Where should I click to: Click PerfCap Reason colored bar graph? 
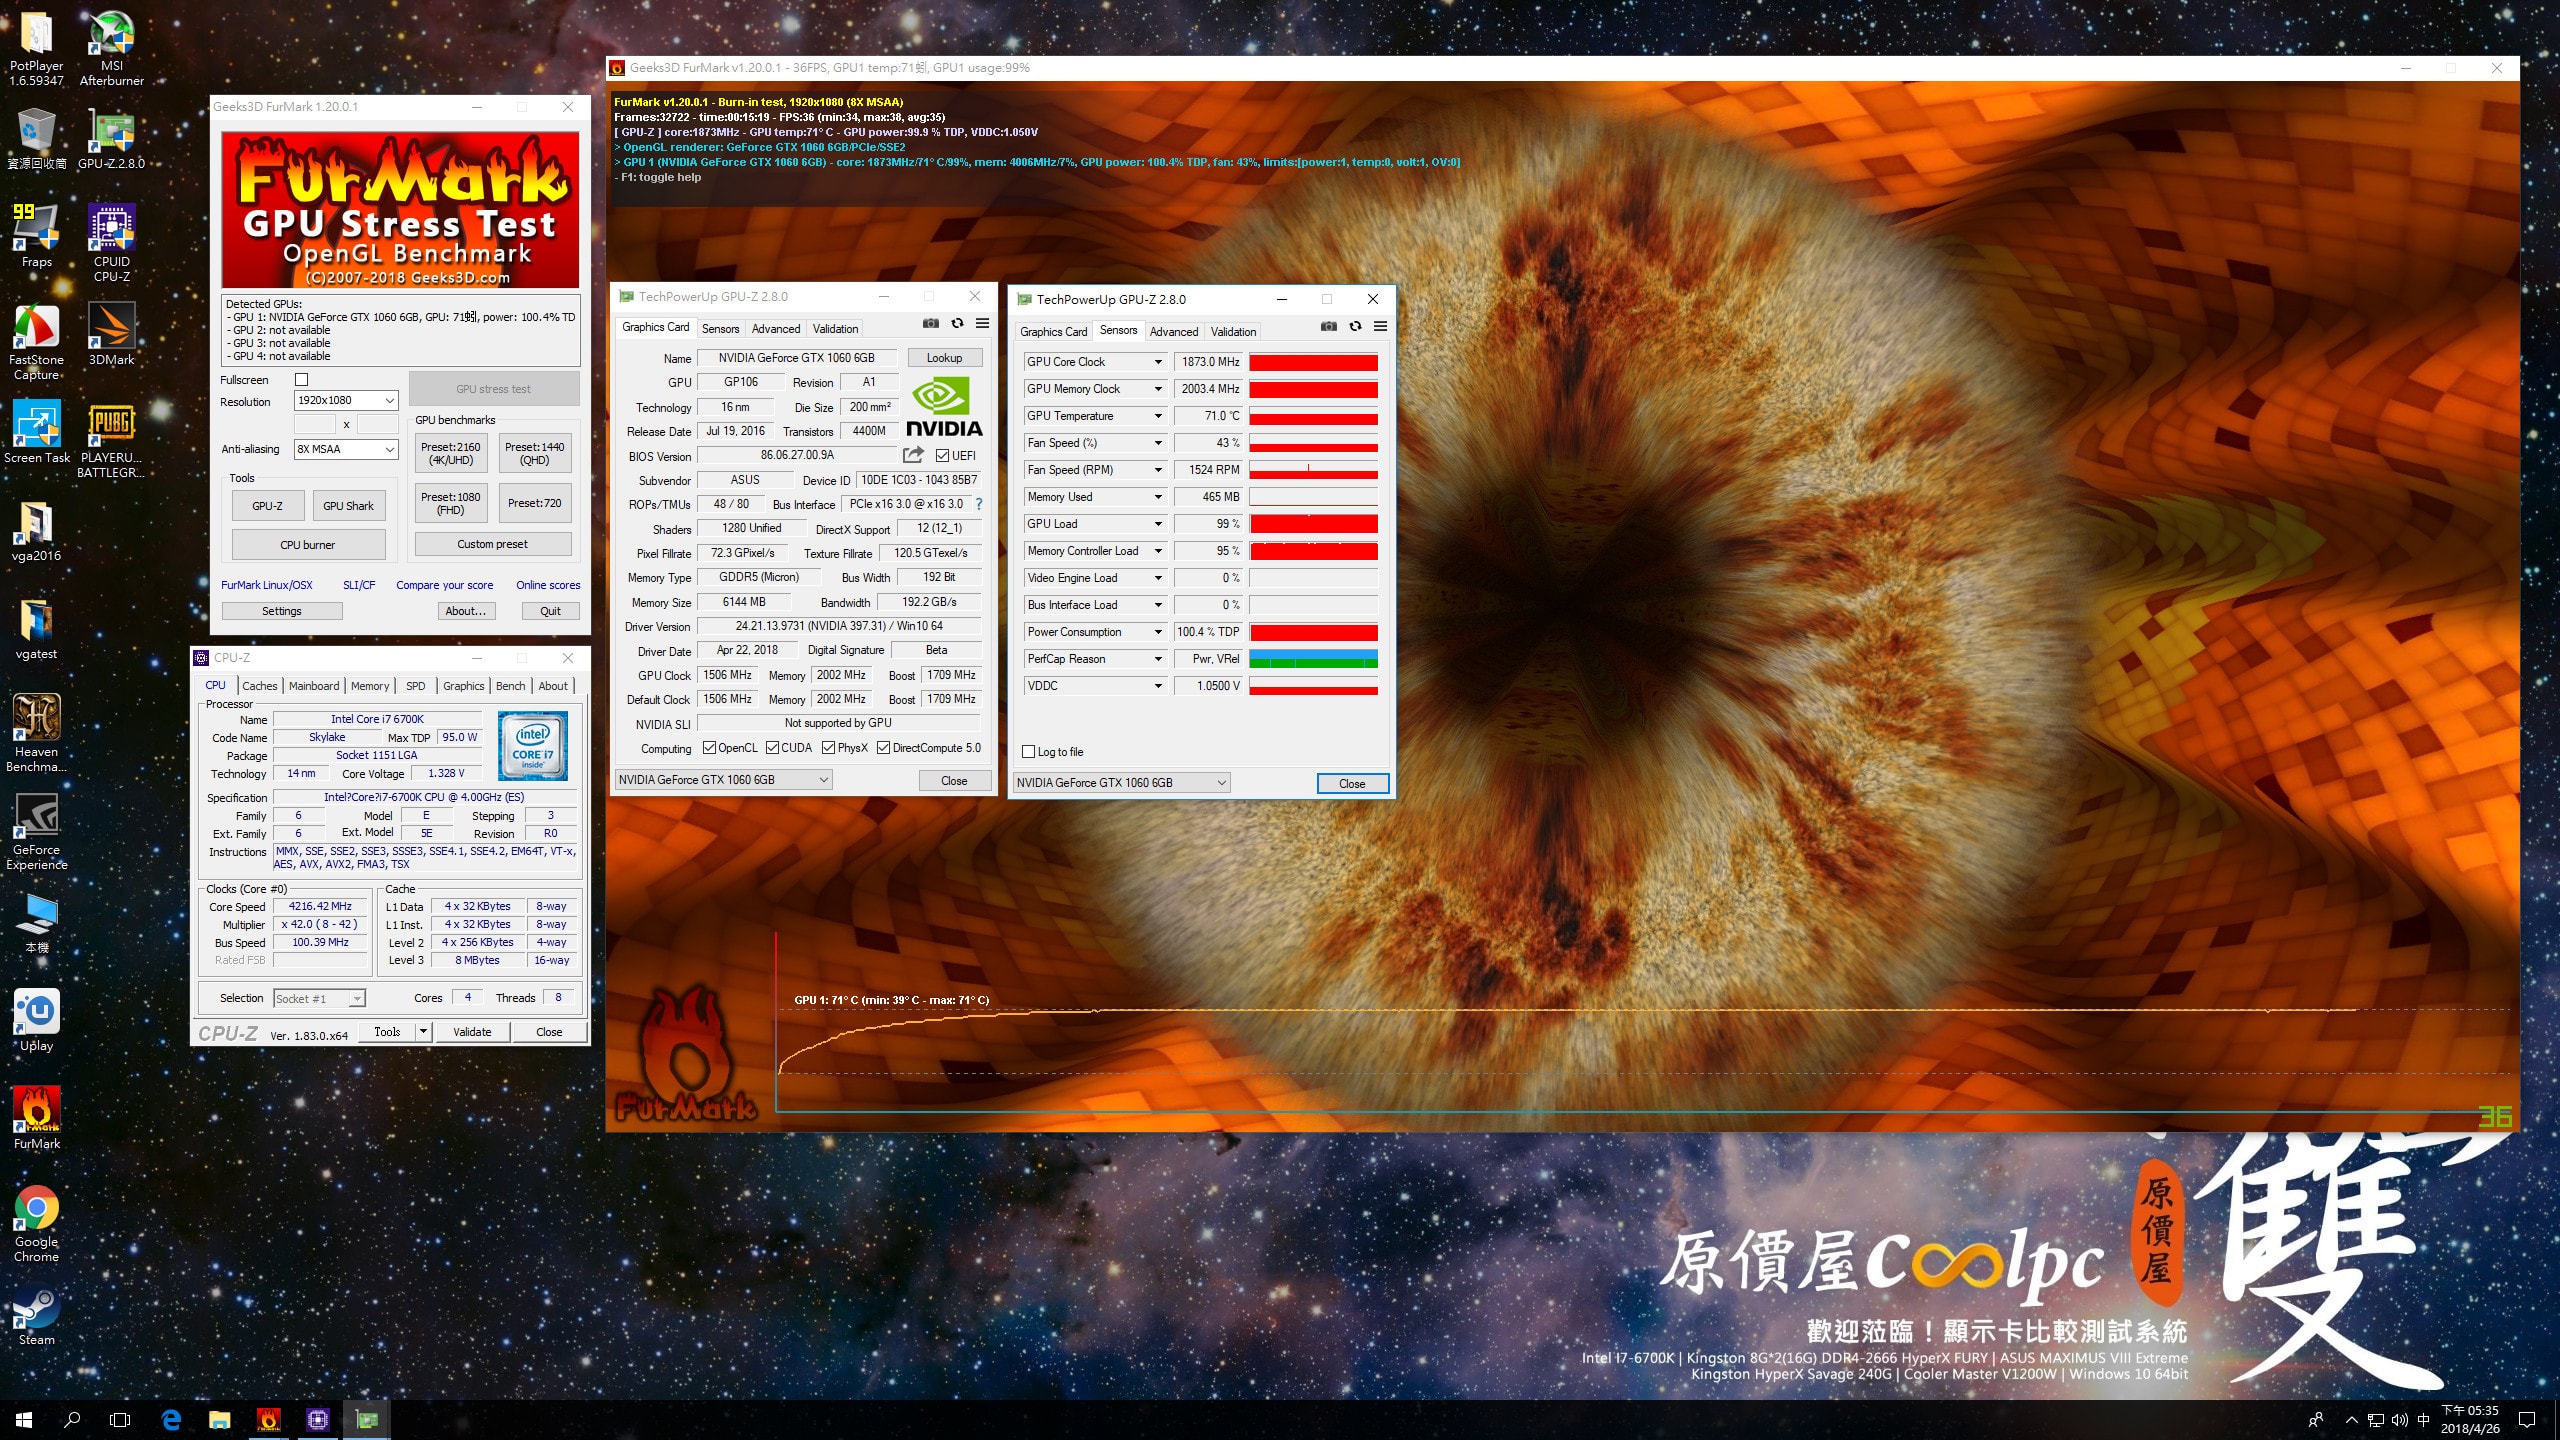coord(1313,659)
